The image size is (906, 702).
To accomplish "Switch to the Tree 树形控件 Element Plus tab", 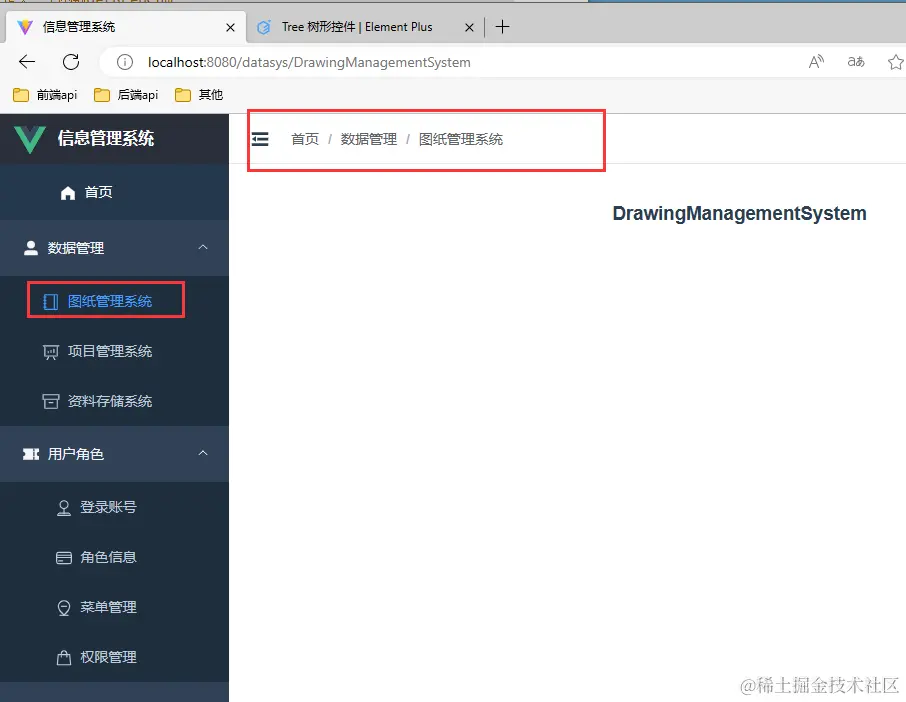I will click(x=365, y=27).
